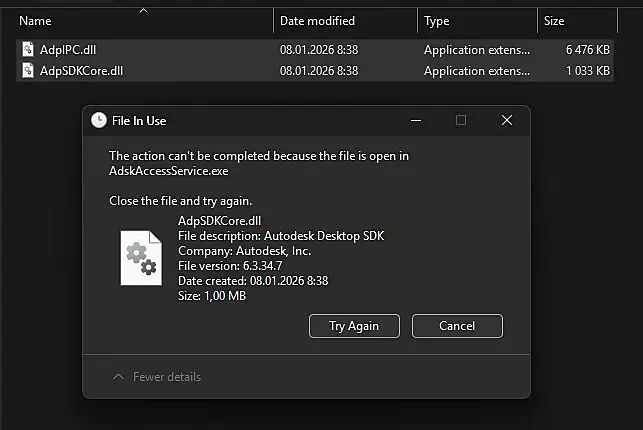This screenshot has width=643, height=430.
Task: Click the AdpSDKCore.dll icon in file list
Action: 28,70
